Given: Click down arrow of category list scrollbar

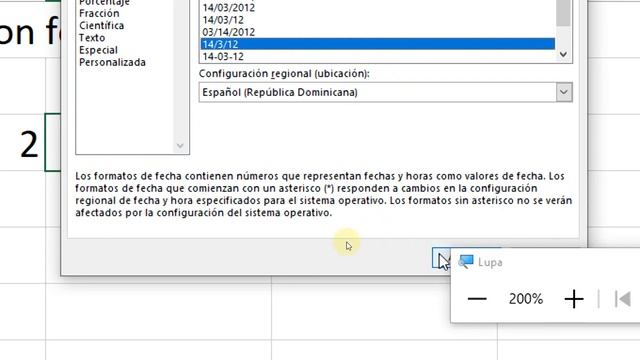Looking at the screenshot, I should (x=180, y=146).
